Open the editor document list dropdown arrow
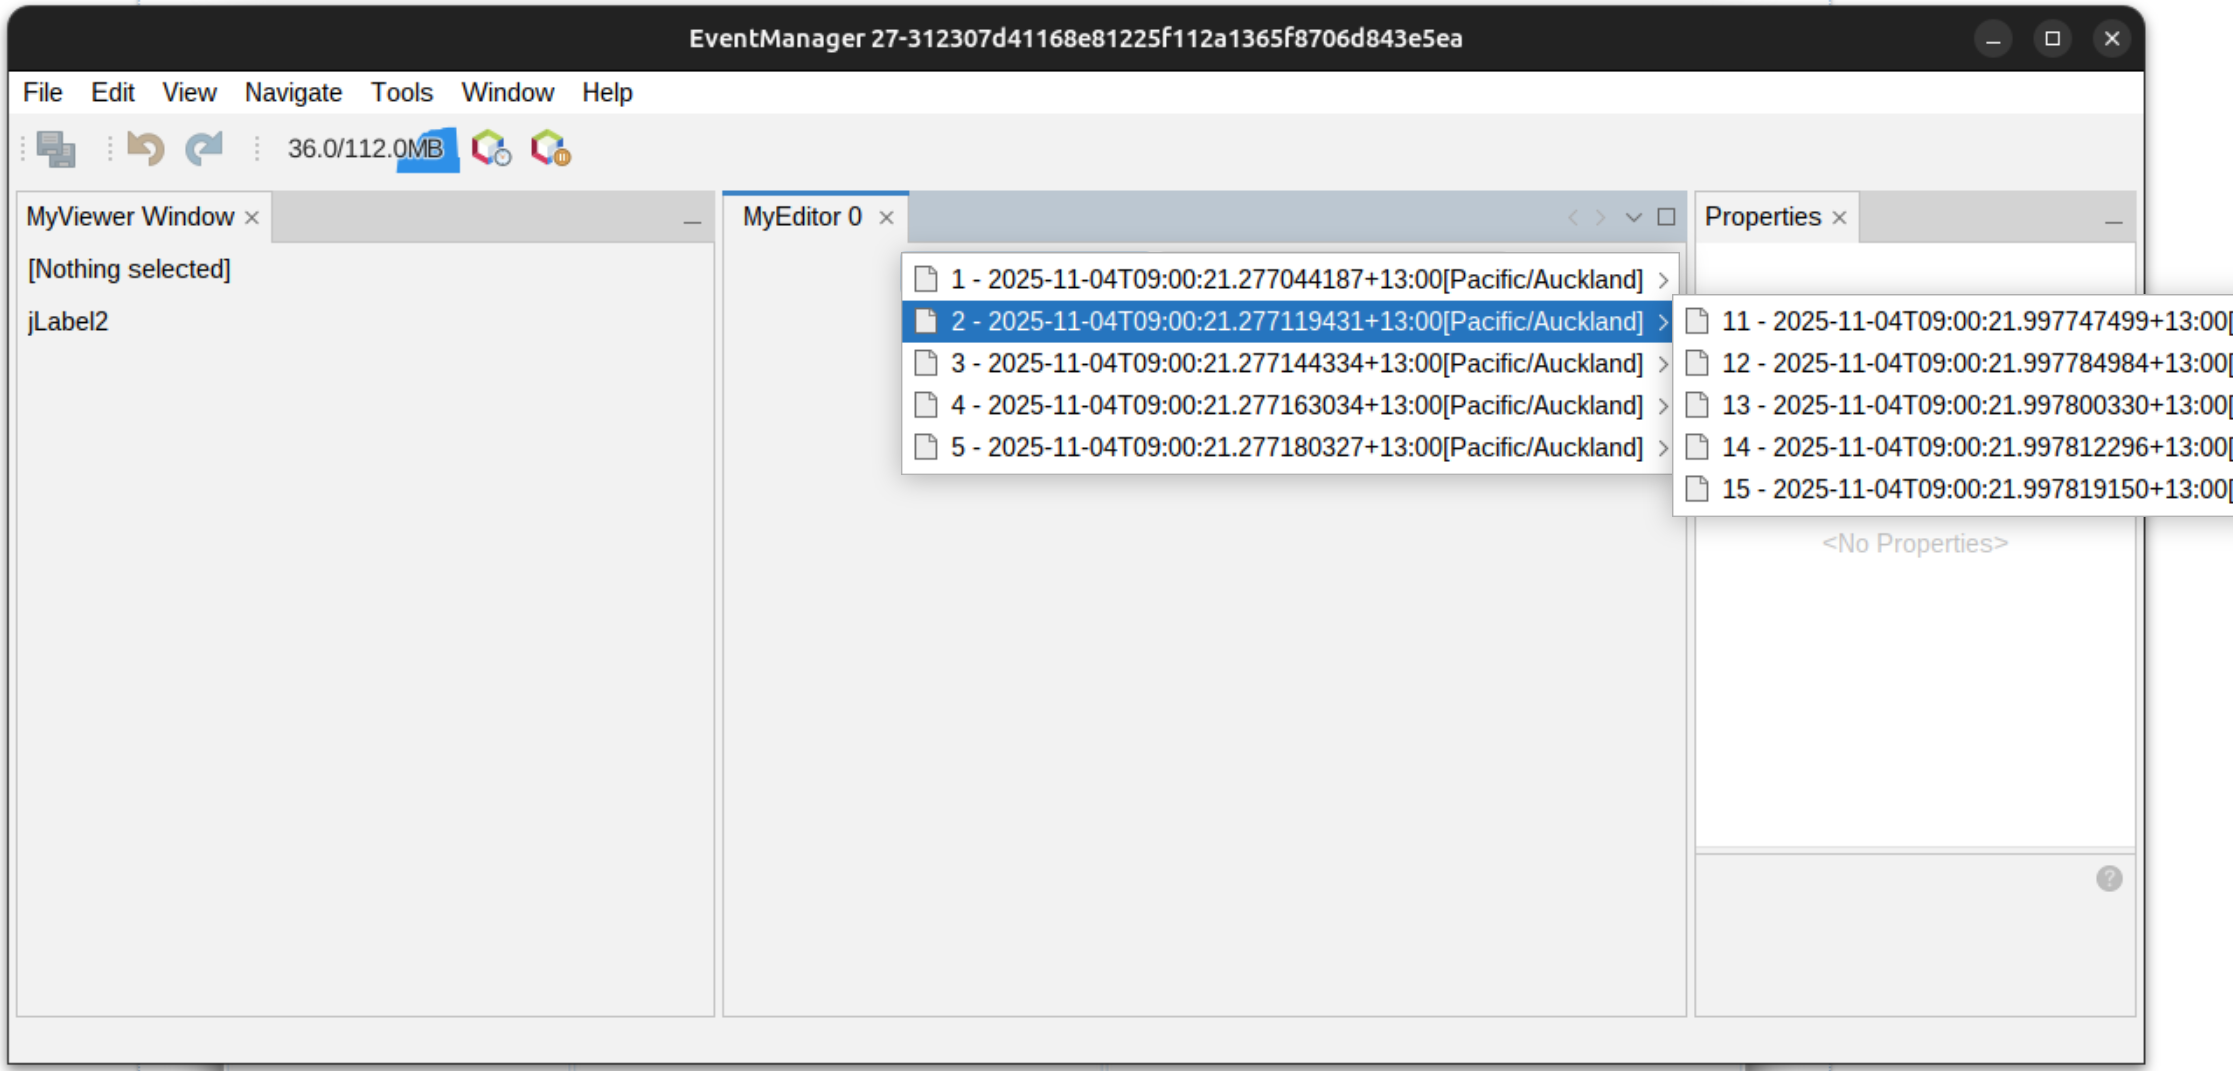2233x1071 pixels. [1634, 217]
